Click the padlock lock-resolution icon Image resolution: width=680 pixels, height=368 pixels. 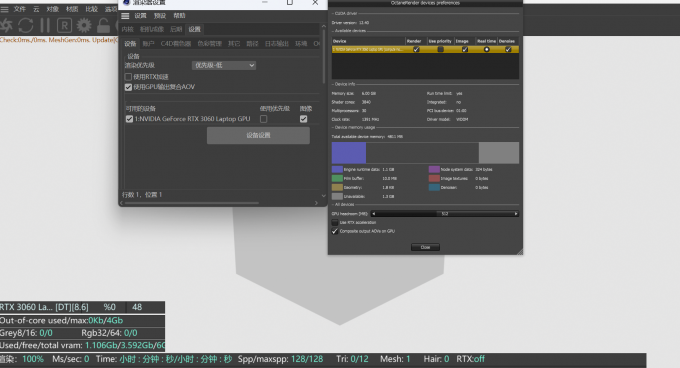click(103, 26)
